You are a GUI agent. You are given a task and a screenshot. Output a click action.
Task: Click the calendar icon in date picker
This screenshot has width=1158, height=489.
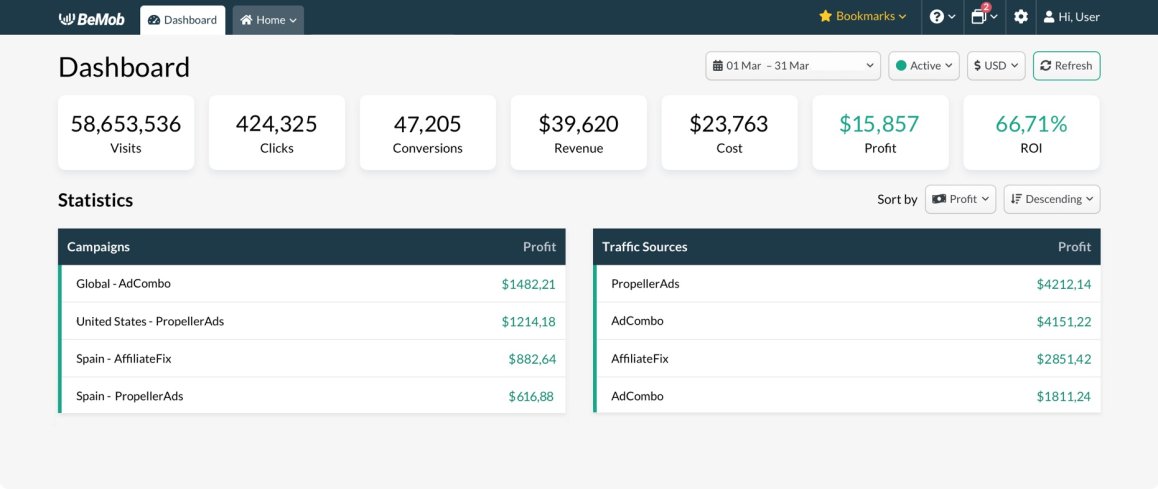click(718, 66)
